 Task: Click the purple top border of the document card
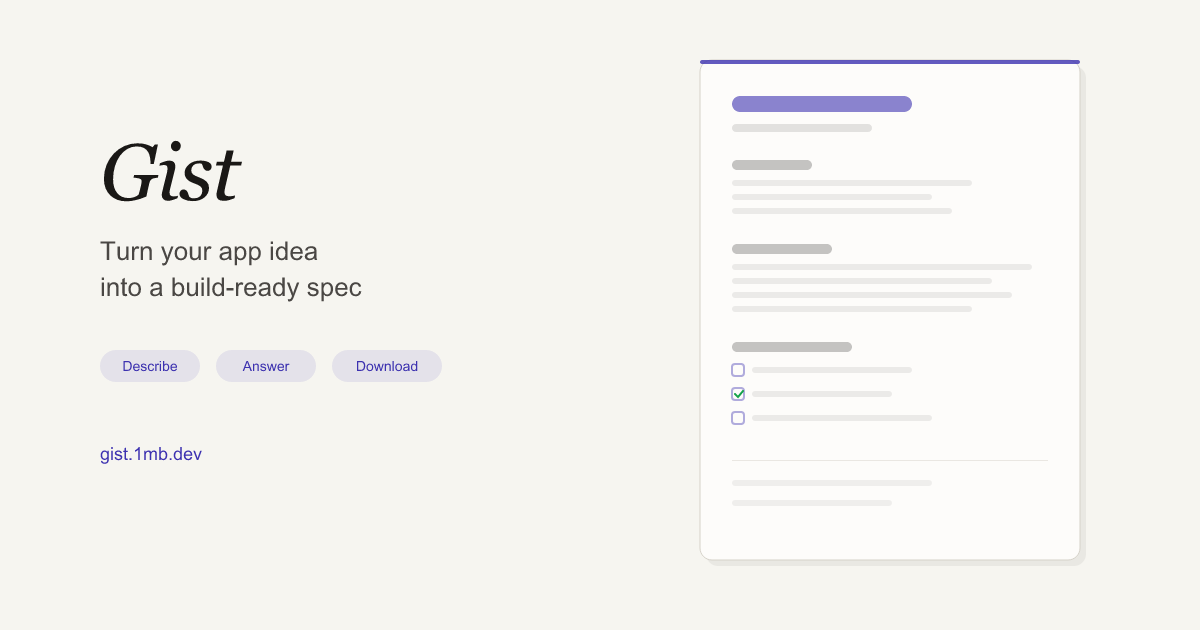tap(889, 62)
